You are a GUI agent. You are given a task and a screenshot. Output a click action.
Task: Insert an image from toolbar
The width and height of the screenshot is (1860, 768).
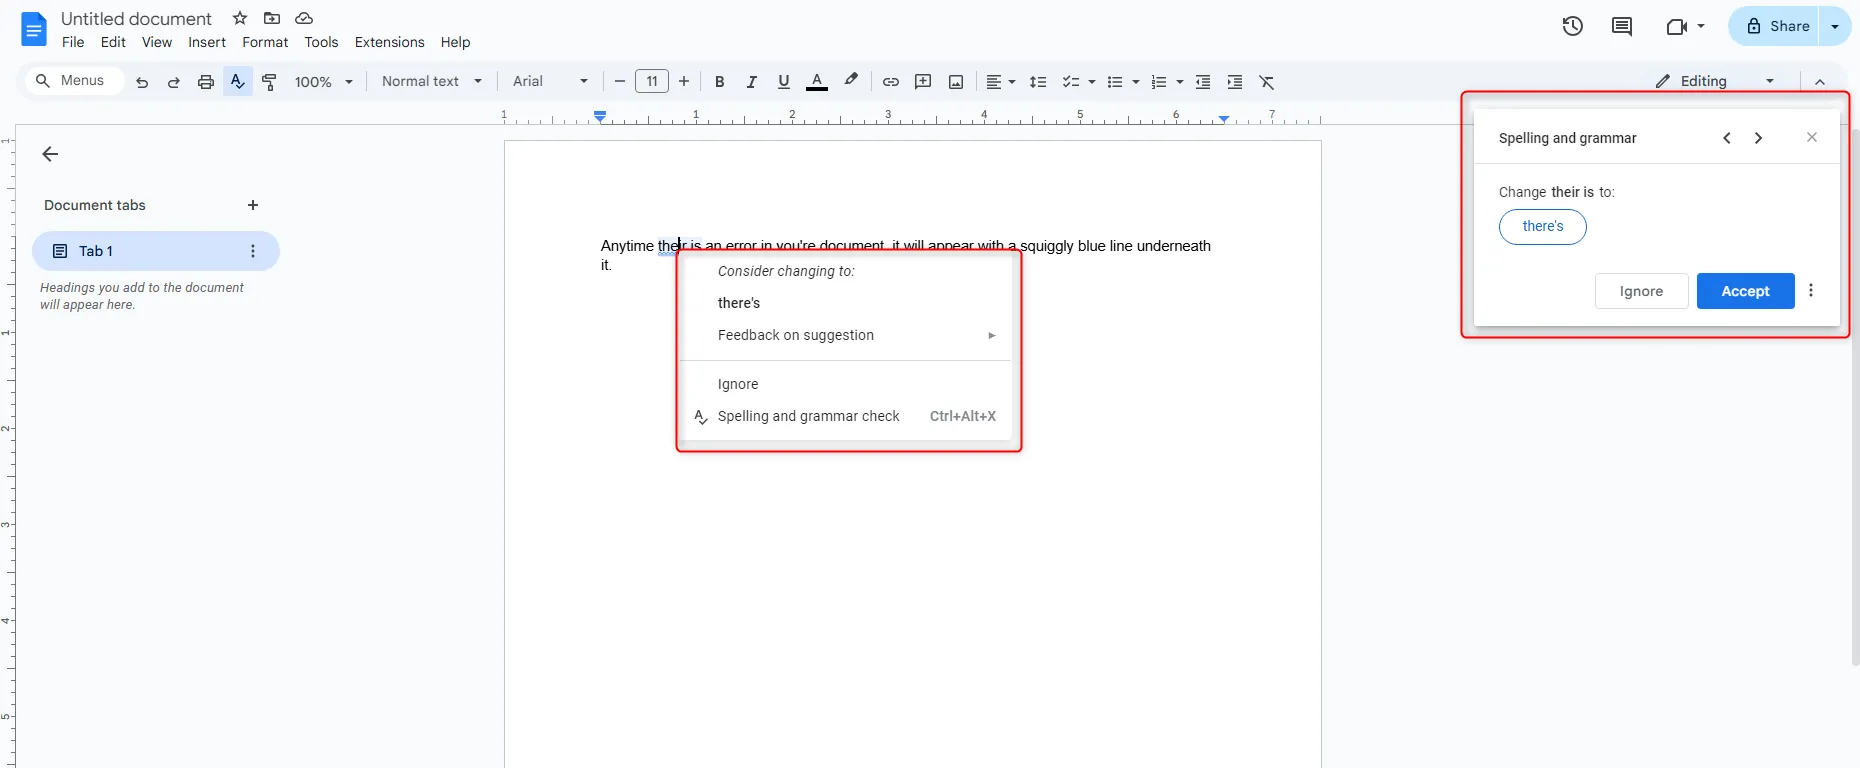(956, 82)
